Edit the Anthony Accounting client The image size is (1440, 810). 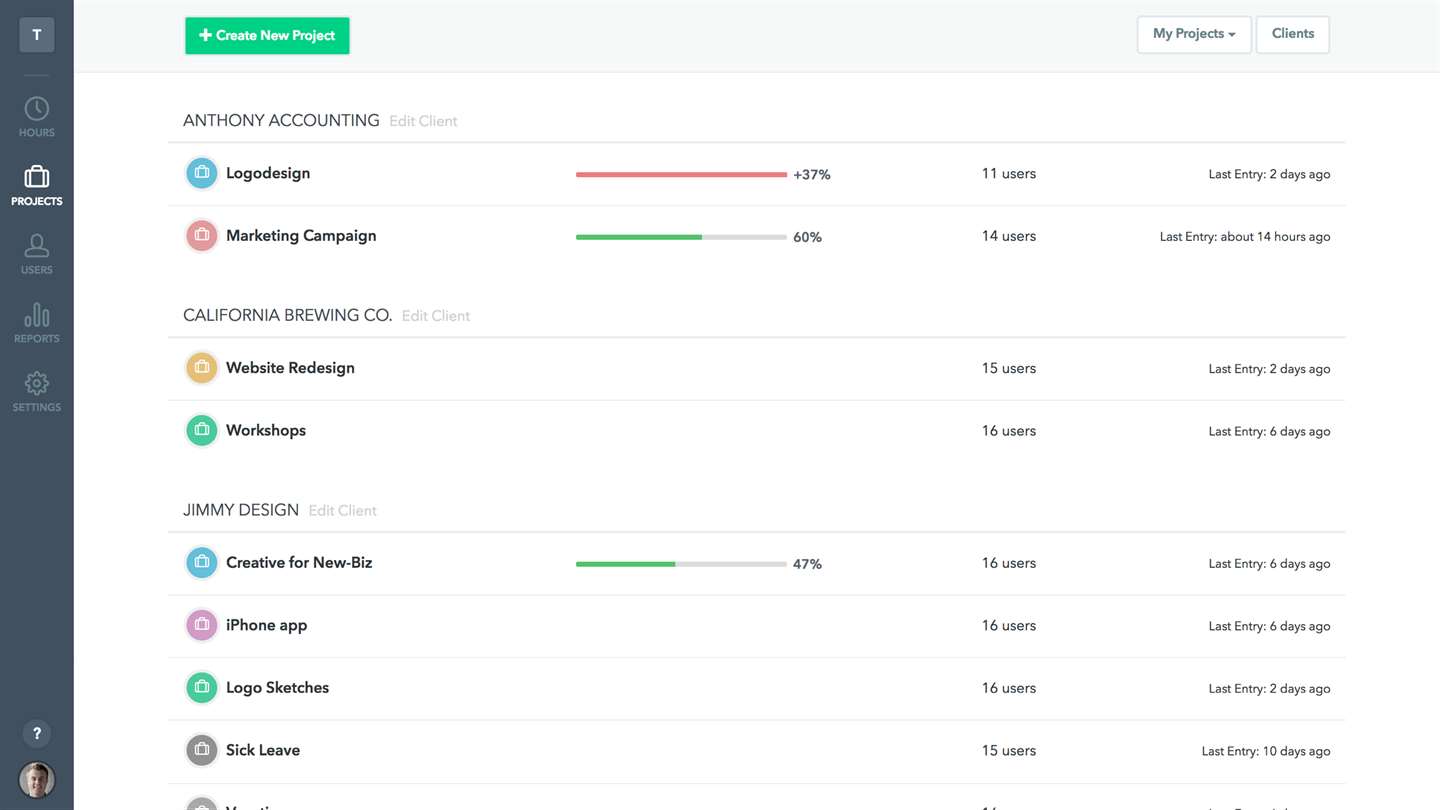coord(423,121)
